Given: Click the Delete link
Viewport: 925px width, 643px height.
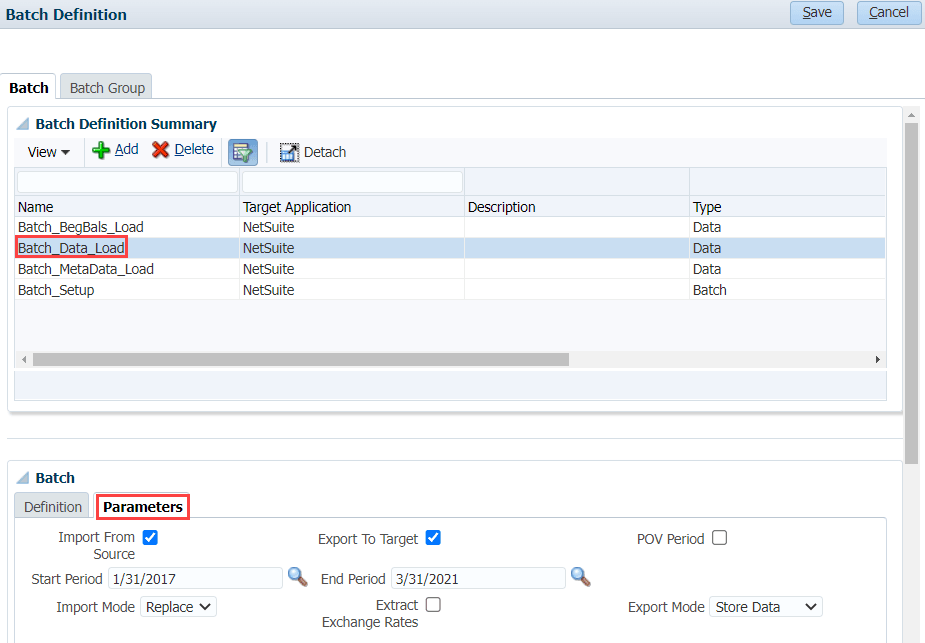Looking at the screenshot, I should [x=193, y=149].
